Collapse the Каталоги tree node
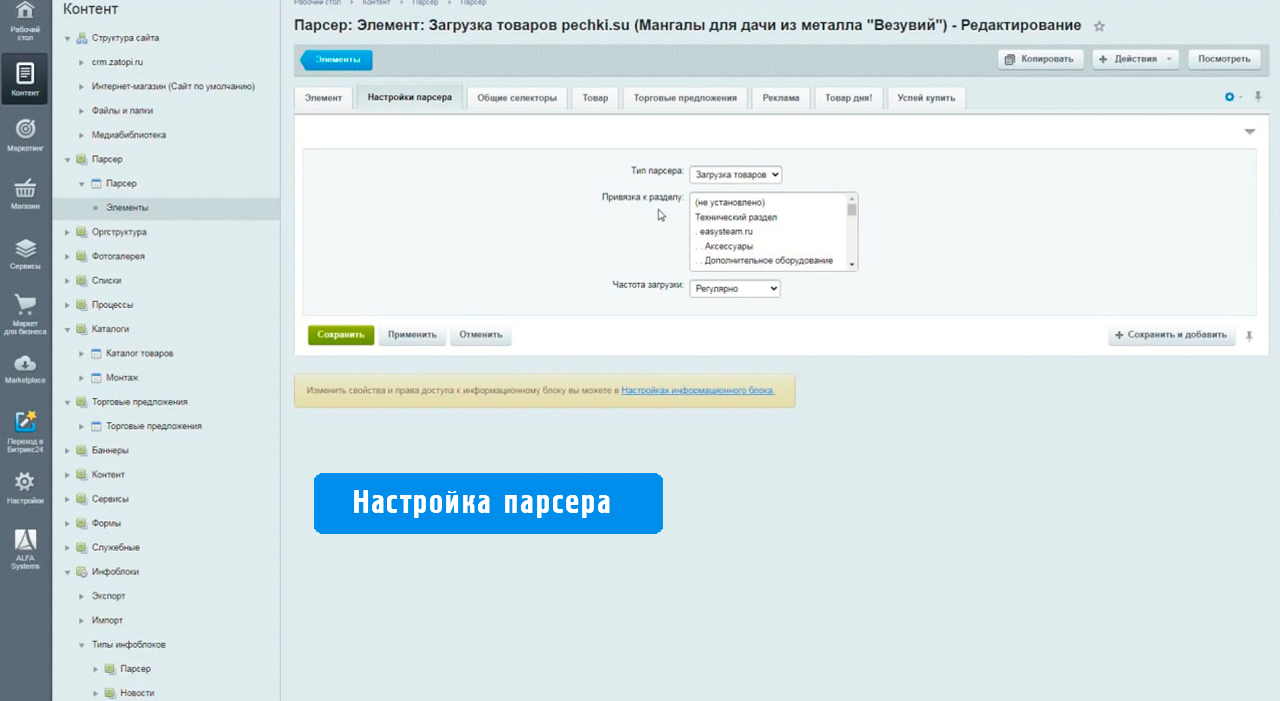Screen dimensions: 1280x701 [67, 329]
